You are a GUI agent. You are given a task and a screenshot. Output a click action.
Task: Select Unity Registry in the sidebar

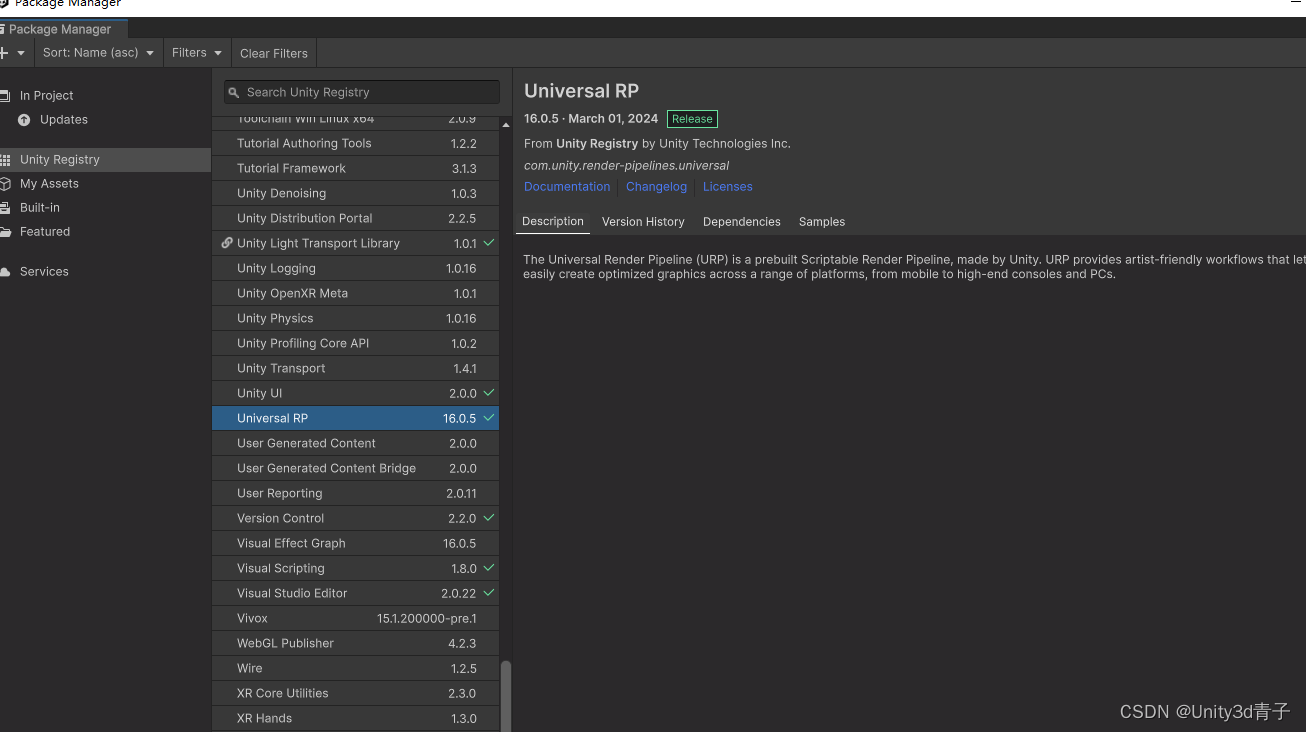[105, 159]
